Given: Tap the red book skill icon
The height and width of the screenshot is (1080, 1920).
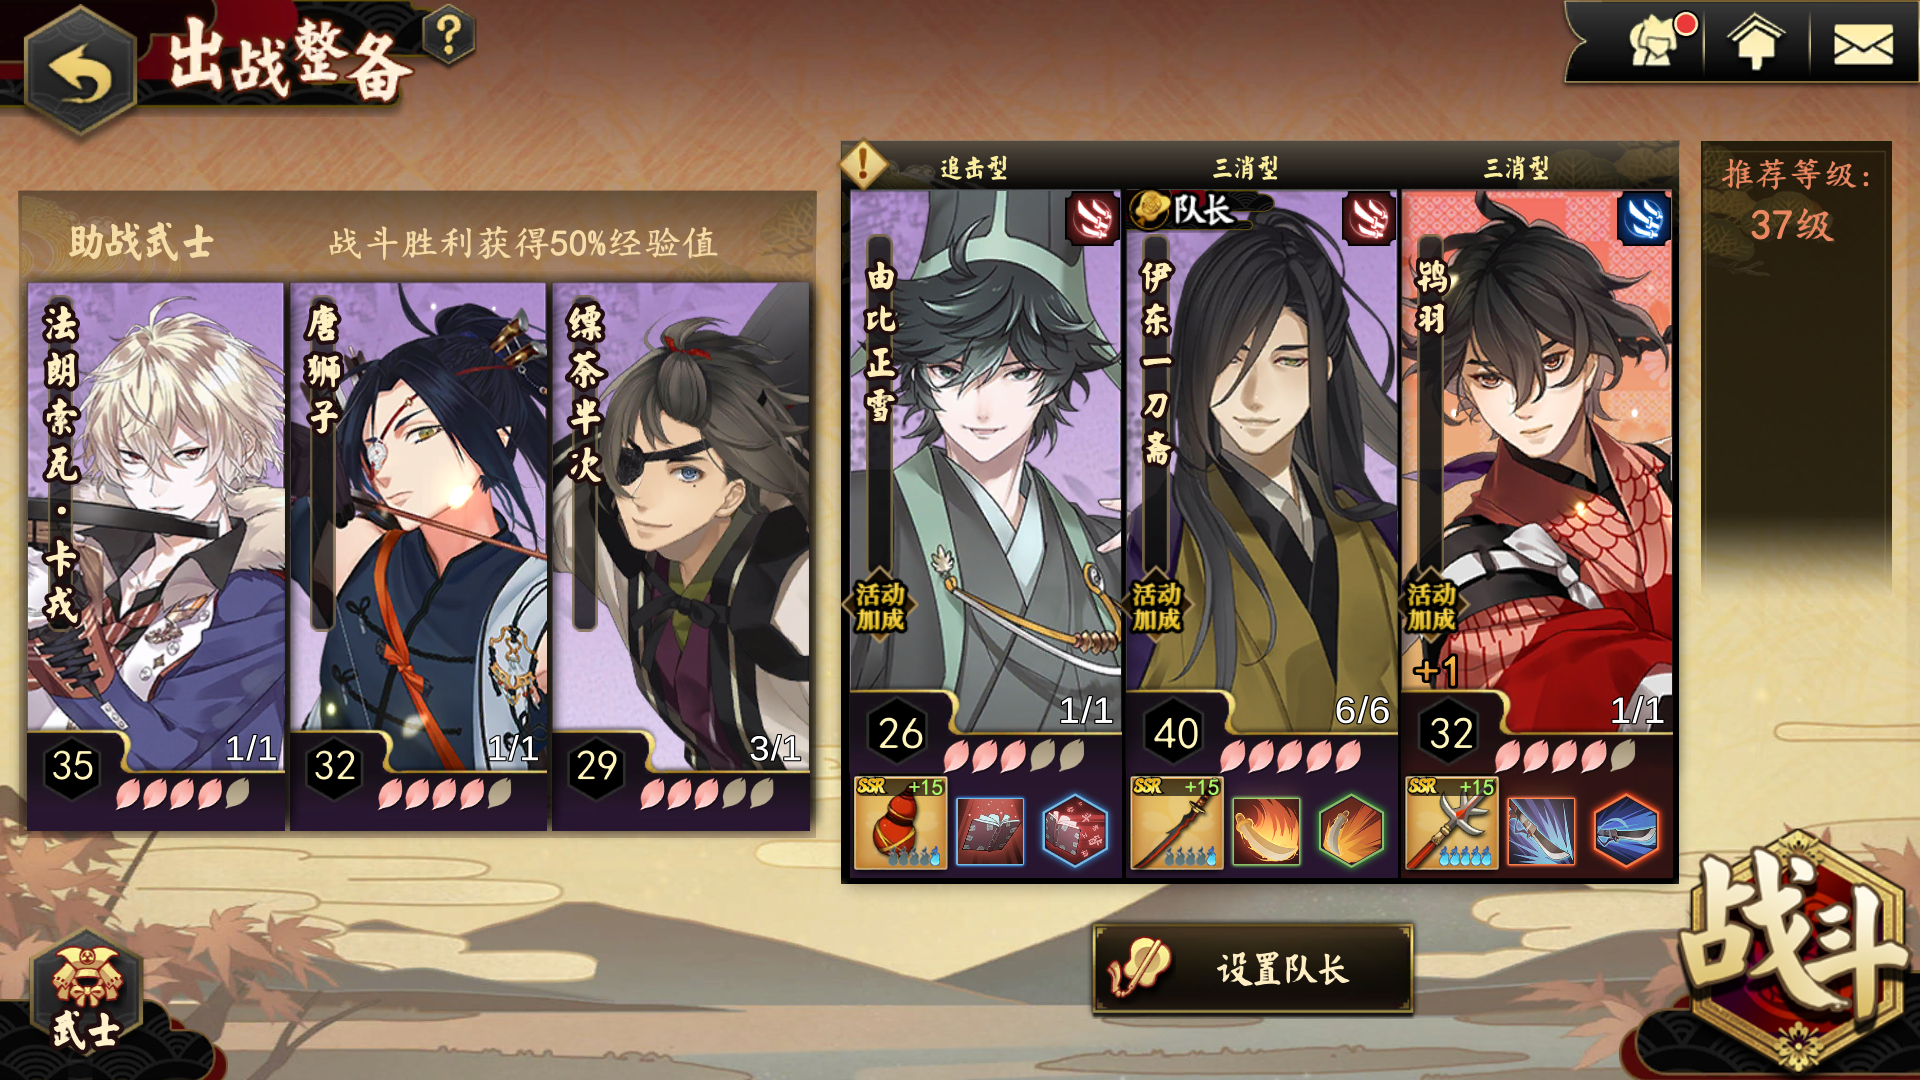Looking at the screenshot, I should tap(990, 830).
